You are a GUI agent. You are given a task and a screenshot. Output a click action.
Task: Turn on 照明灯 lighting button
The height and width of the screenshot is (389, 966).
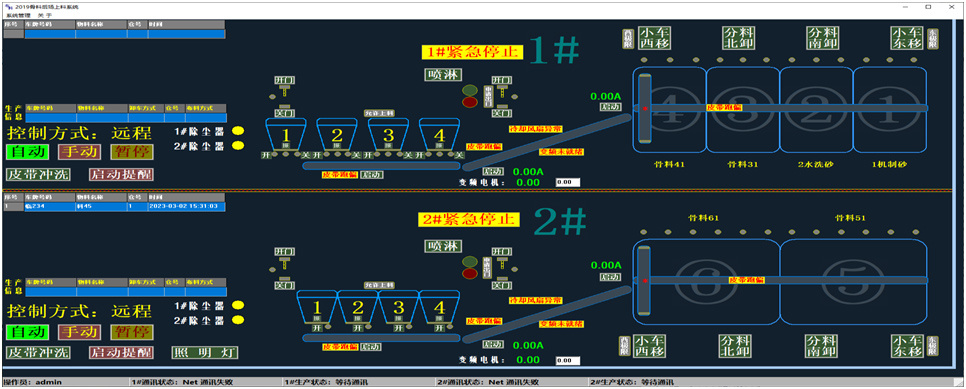(205, 353)
